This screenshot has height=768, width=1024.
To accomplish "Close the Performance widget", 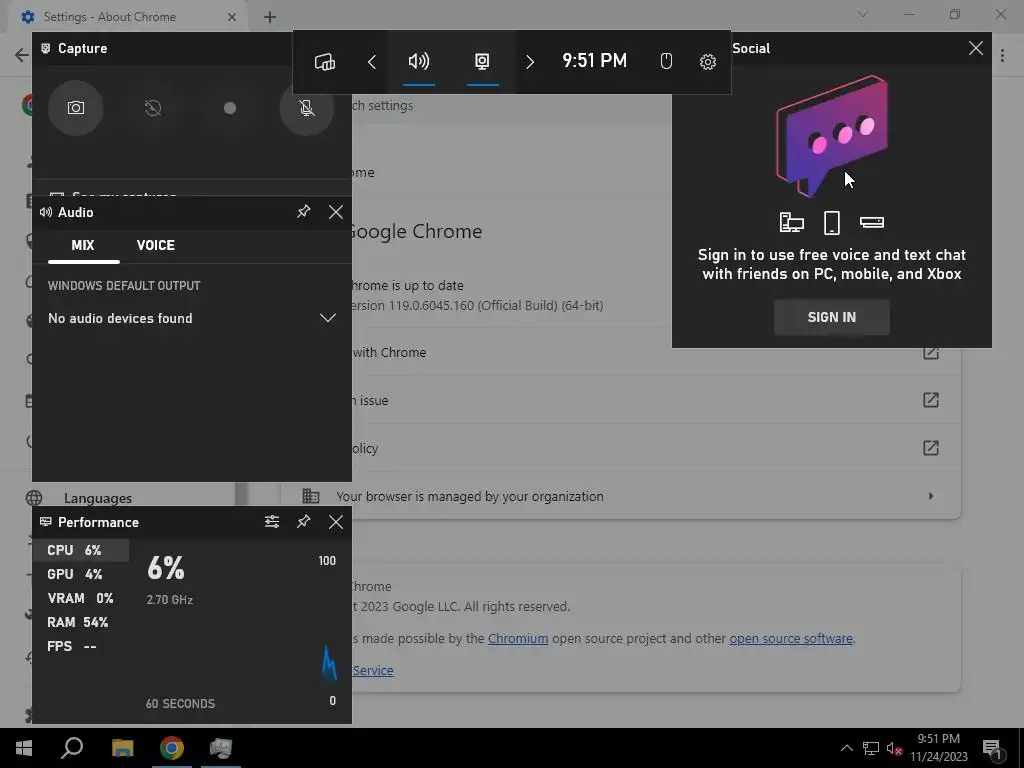I will coord(336,521).
